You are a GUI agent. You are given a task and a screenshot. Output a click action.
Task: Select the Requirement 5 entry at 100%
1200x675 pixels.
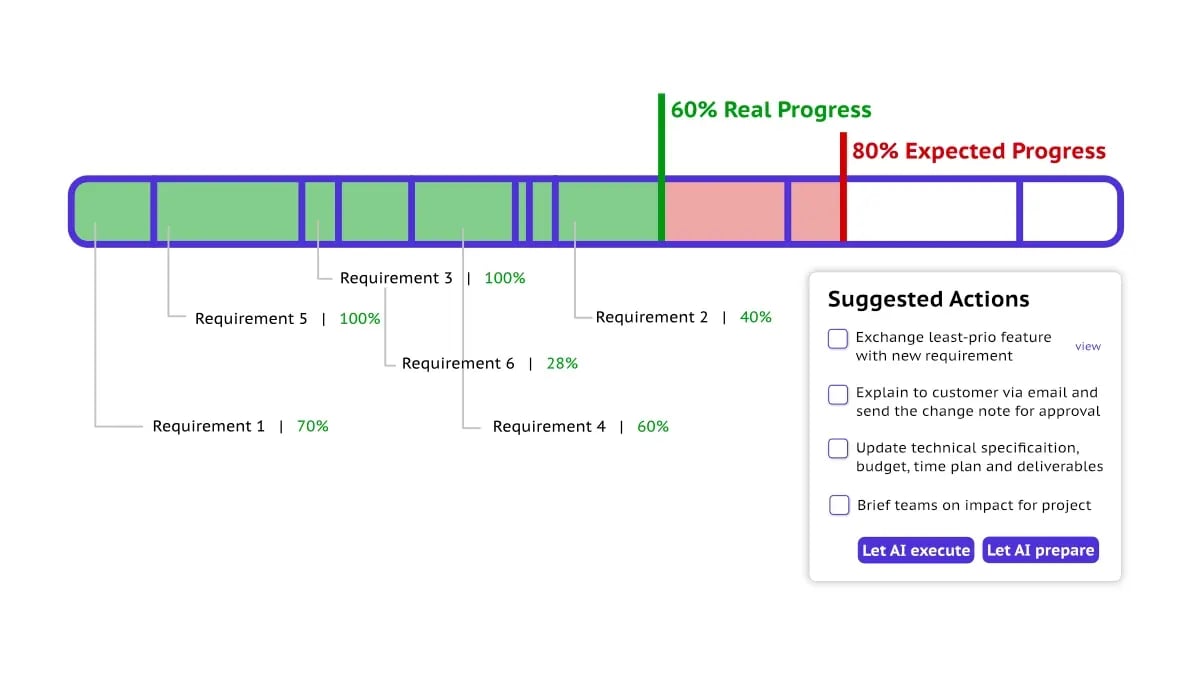coord(287,318)
